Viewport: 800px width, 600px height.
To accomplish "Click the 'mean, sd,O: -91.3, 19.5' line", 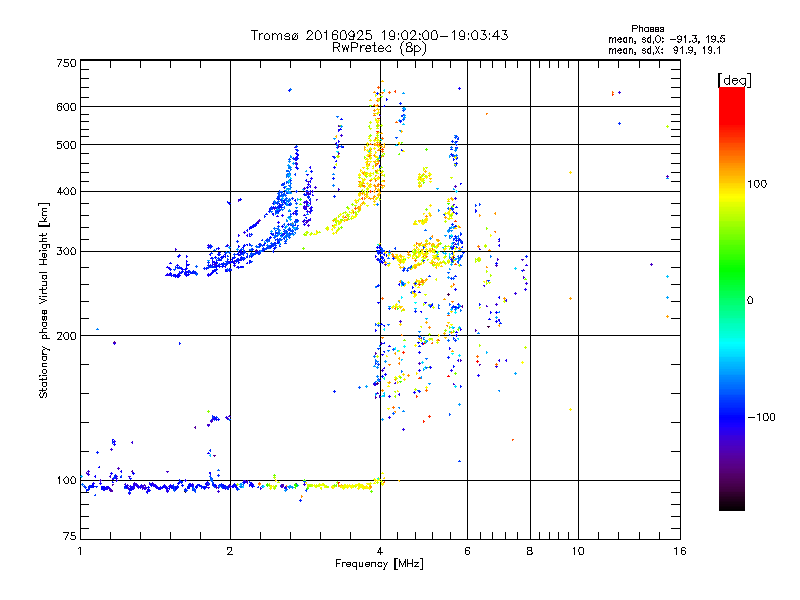I will [667, 39].
